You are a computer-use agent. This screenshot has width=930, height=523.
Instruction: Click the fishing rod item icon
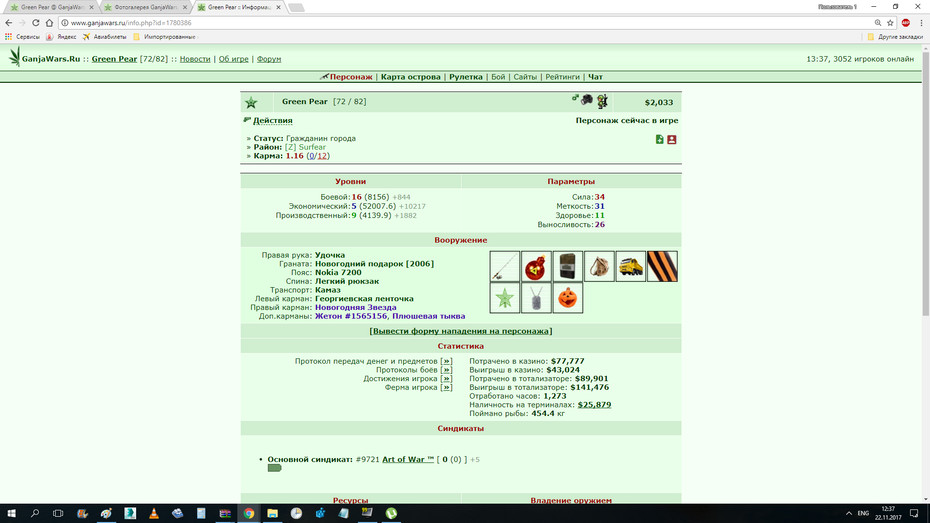(x=505, y=266)
